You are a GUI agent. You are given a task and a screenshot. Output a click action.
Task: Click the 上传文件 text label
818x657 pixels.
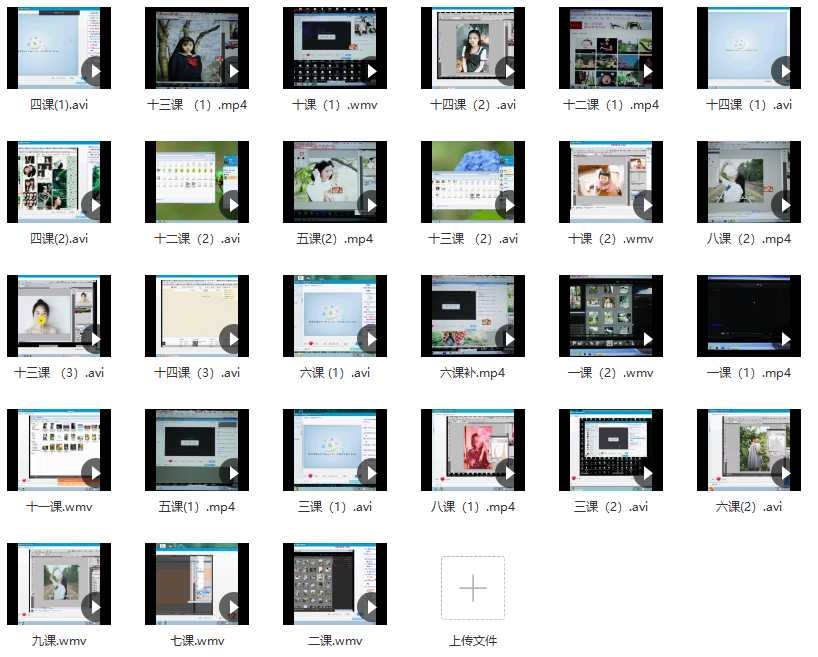[473, 641]
